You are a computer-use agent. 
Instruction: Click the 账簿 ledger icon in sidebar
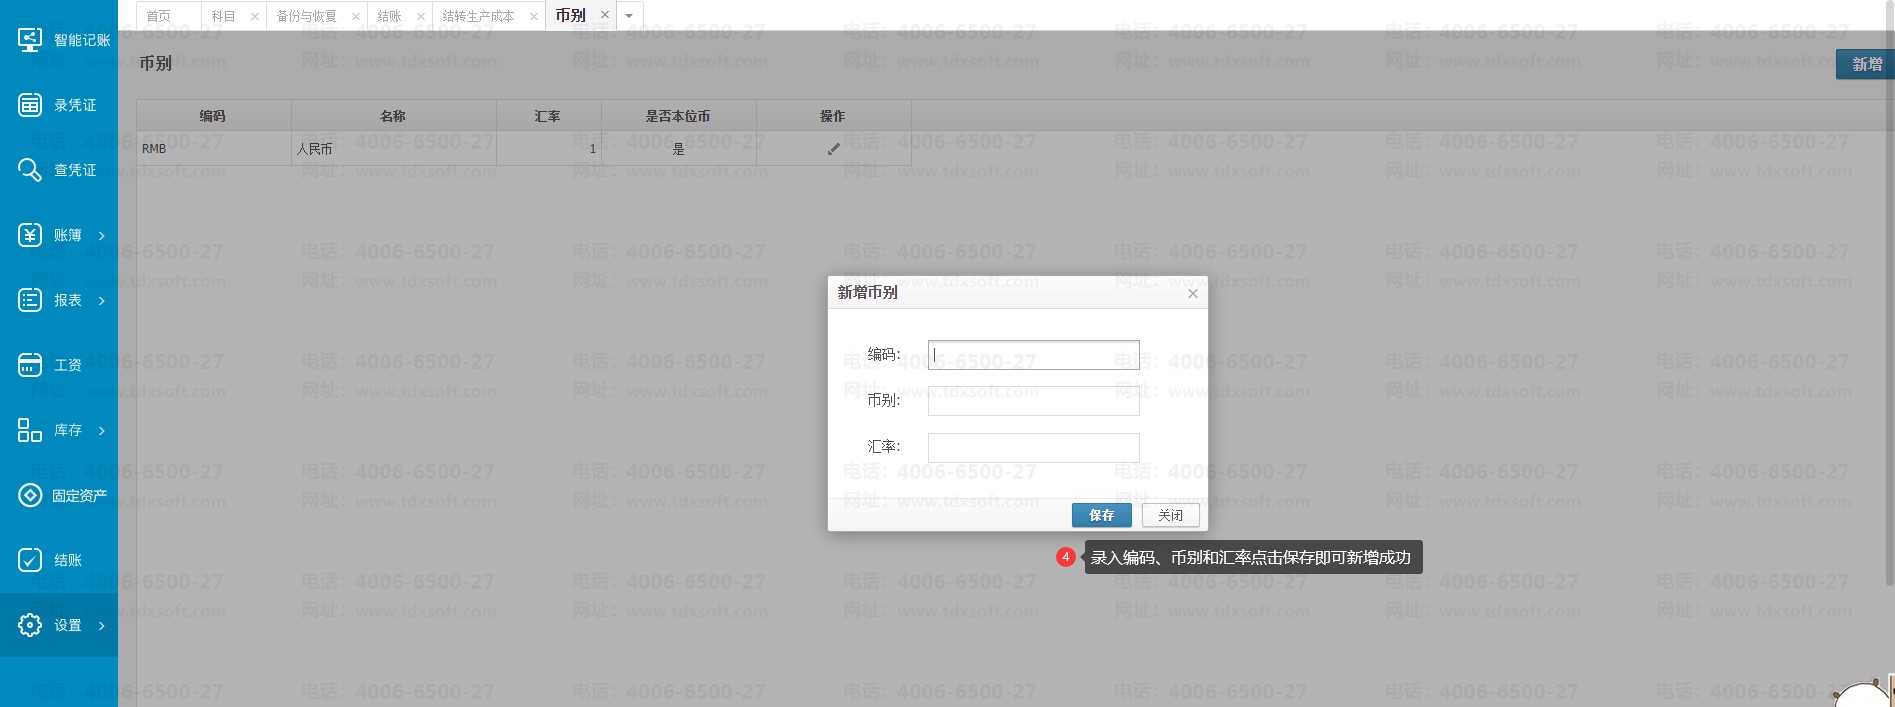(x=30, y=235)
